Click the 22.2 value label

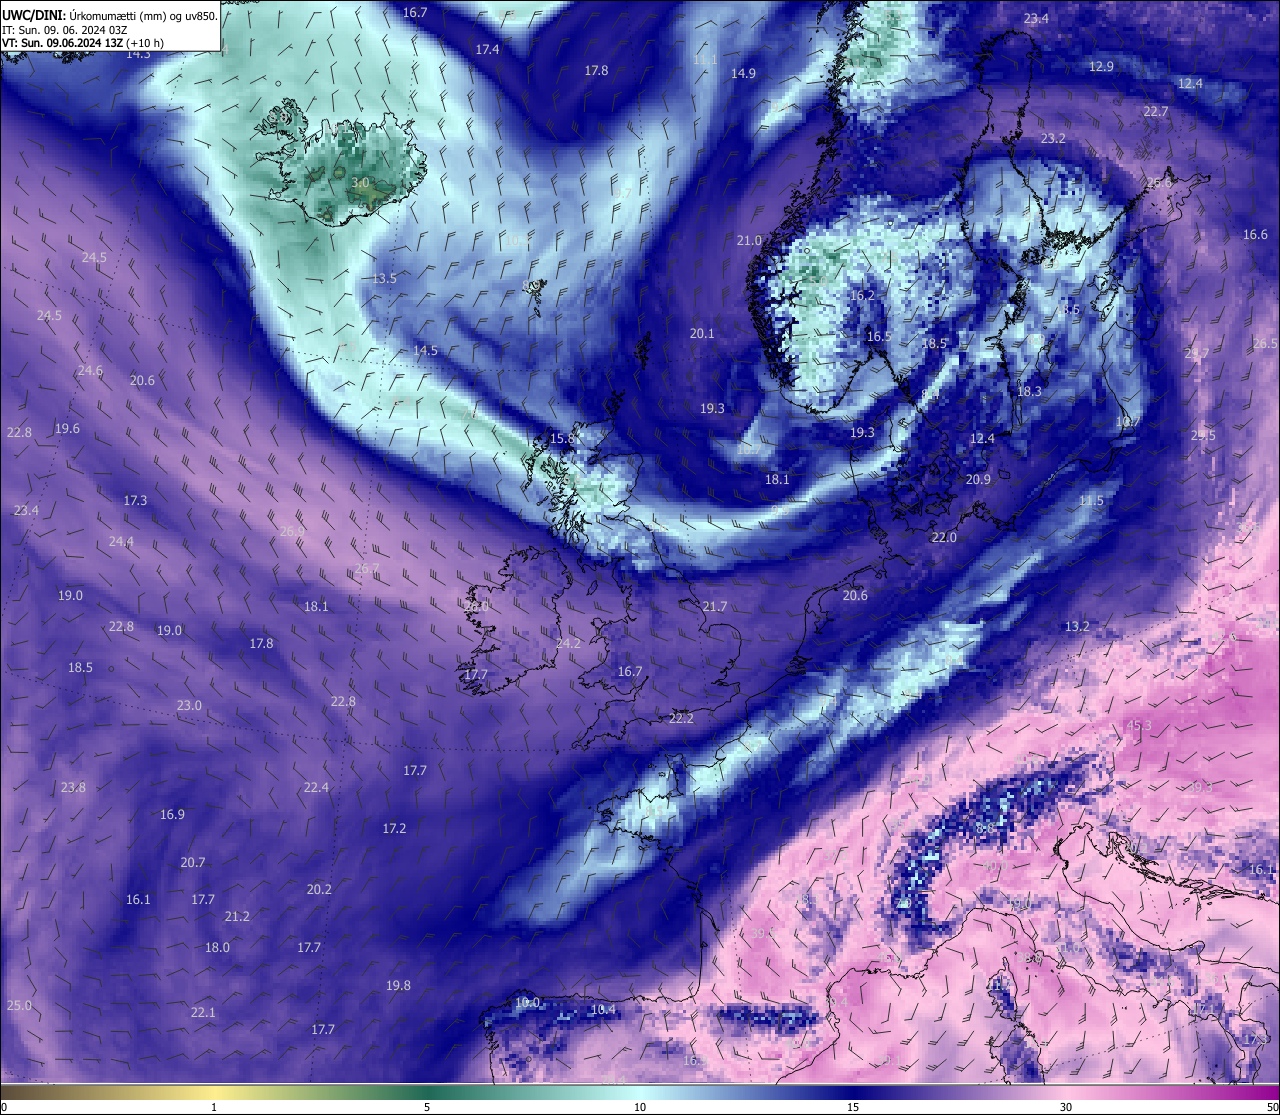coord(681,718)
